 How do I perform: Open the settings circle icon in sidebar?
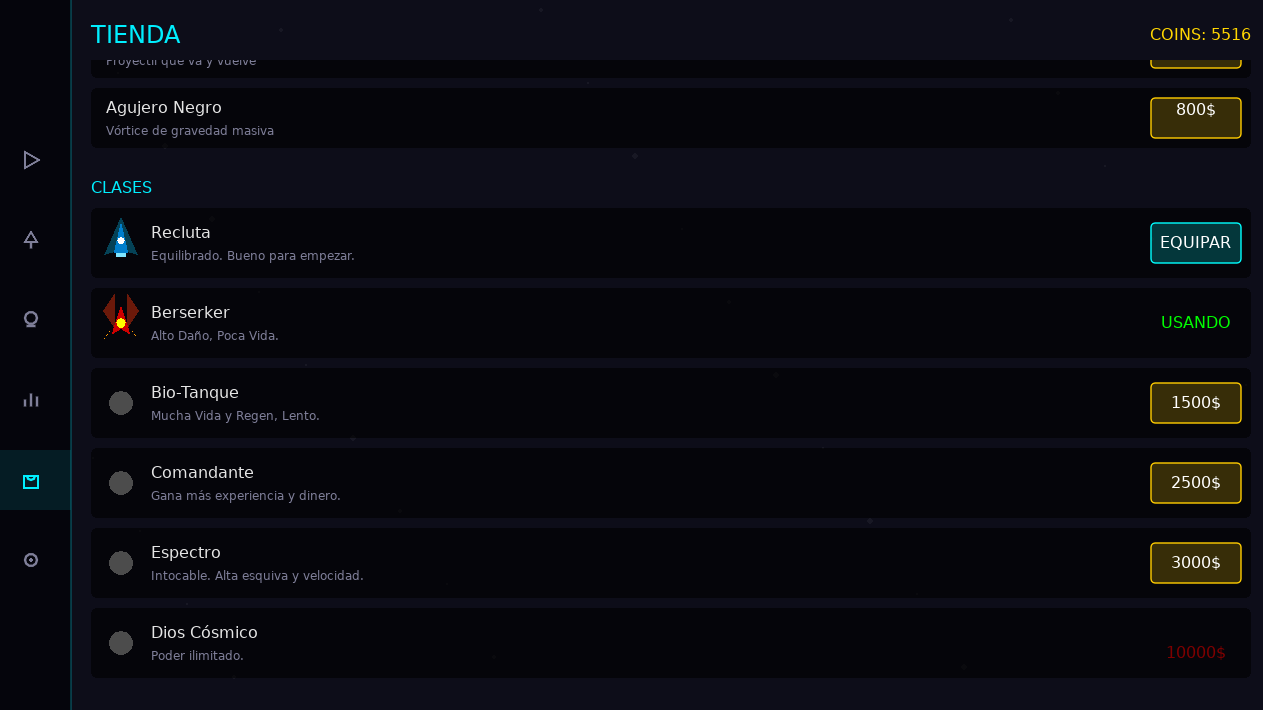[31, 560]
